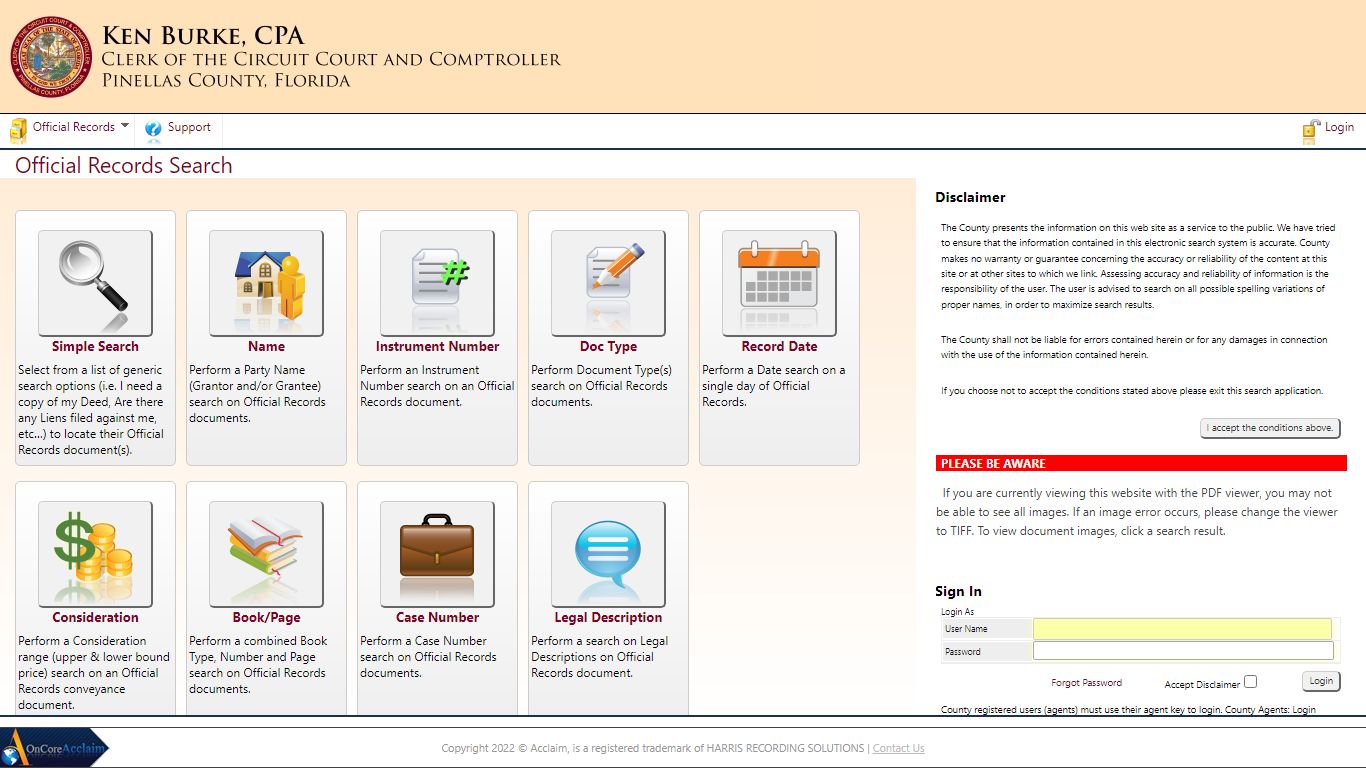Click the County registered users agent text
The width and height of the screenshot is (1366, 768).
pyautogui.click(x=1128, y=710)
